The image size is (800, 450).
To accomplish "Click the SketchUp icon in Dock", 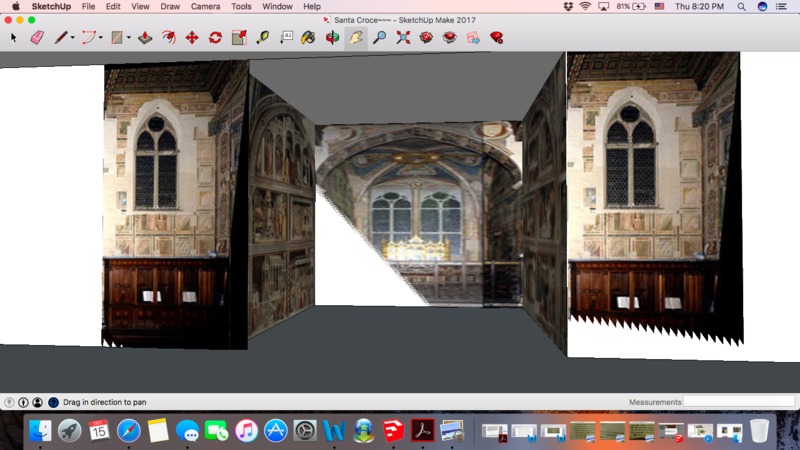I will click(x=393, y=431).
